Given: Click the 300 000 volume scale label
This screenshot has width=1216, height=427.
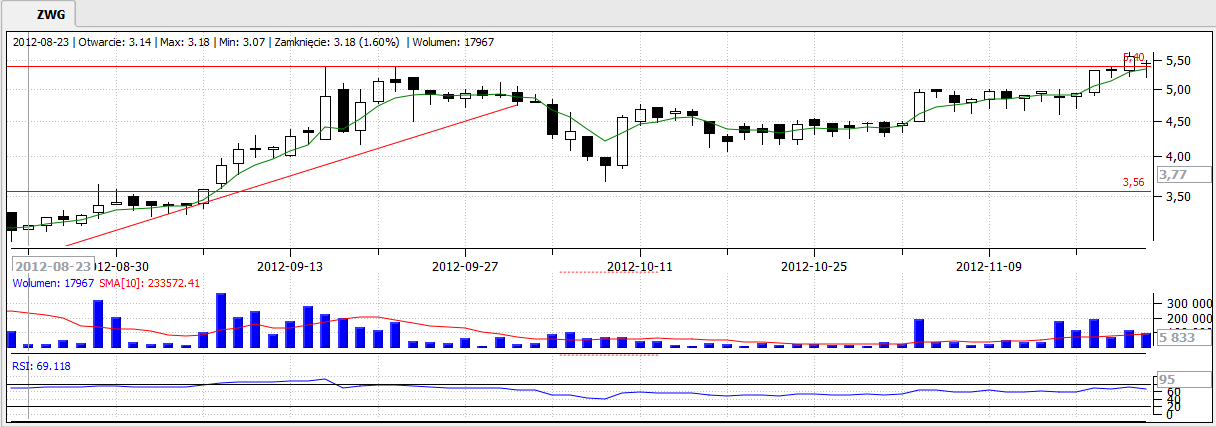Looking at the screenshot, I should (1183, 303).
